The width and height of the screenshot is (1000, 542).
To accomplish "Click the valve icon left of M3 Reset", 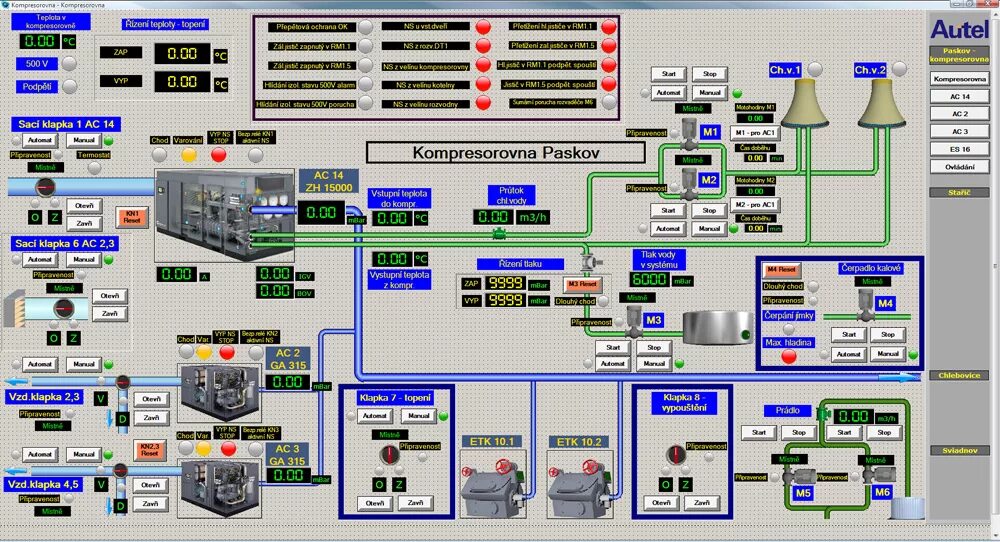I will [x=592, y=262].
